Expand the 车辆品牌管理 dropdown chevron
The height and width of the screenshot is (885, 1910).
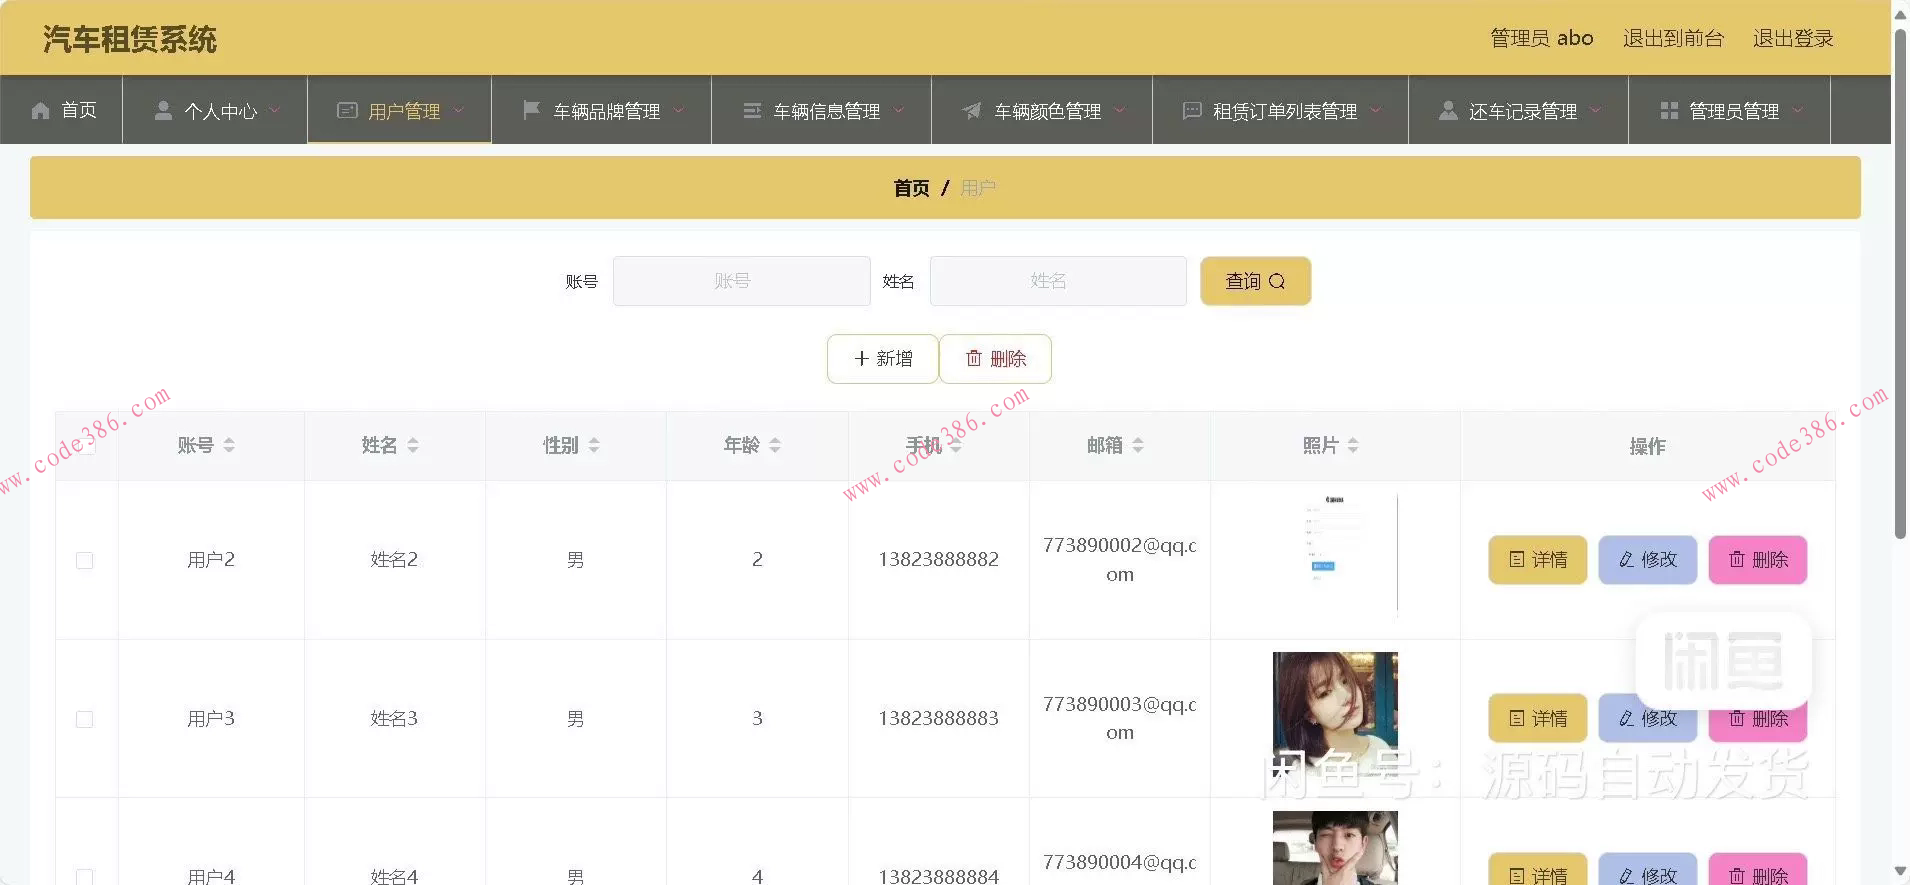point(678,111)
